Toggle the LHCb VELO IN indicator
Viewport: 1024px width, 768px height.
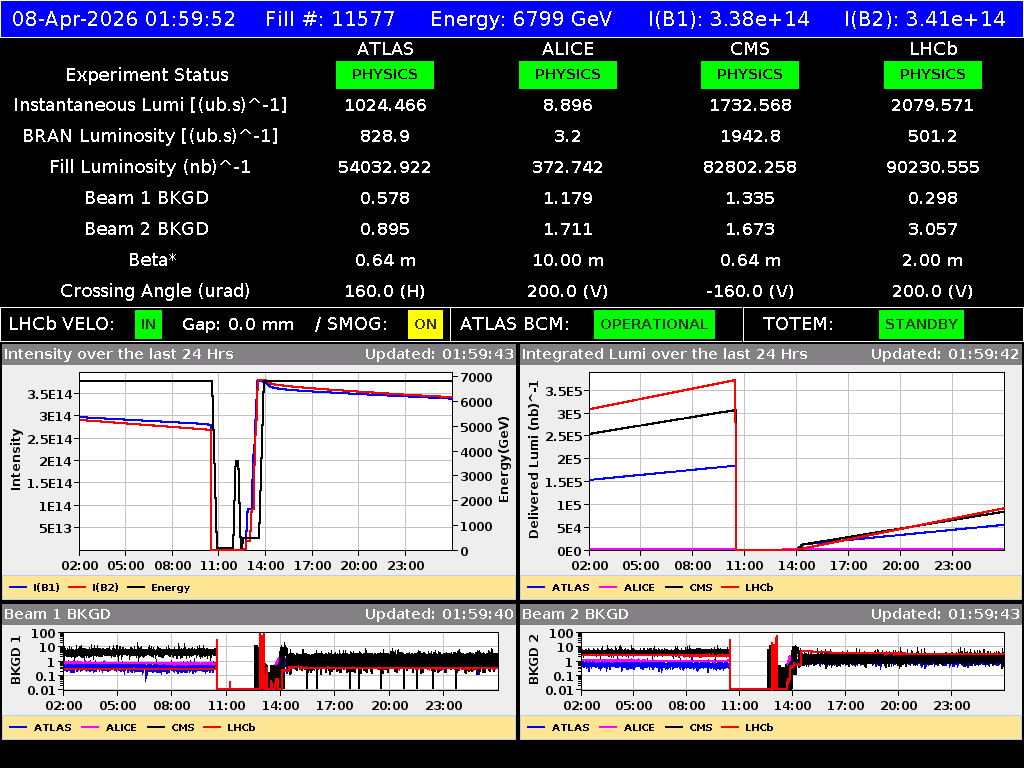point(146,324)
